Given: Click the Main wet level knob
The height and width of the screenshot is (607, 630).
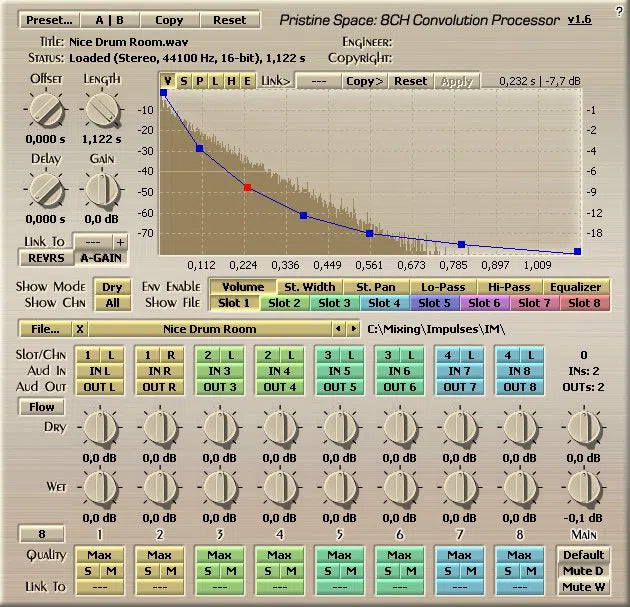Looking at the screenshot, I should tap(585, 487).
